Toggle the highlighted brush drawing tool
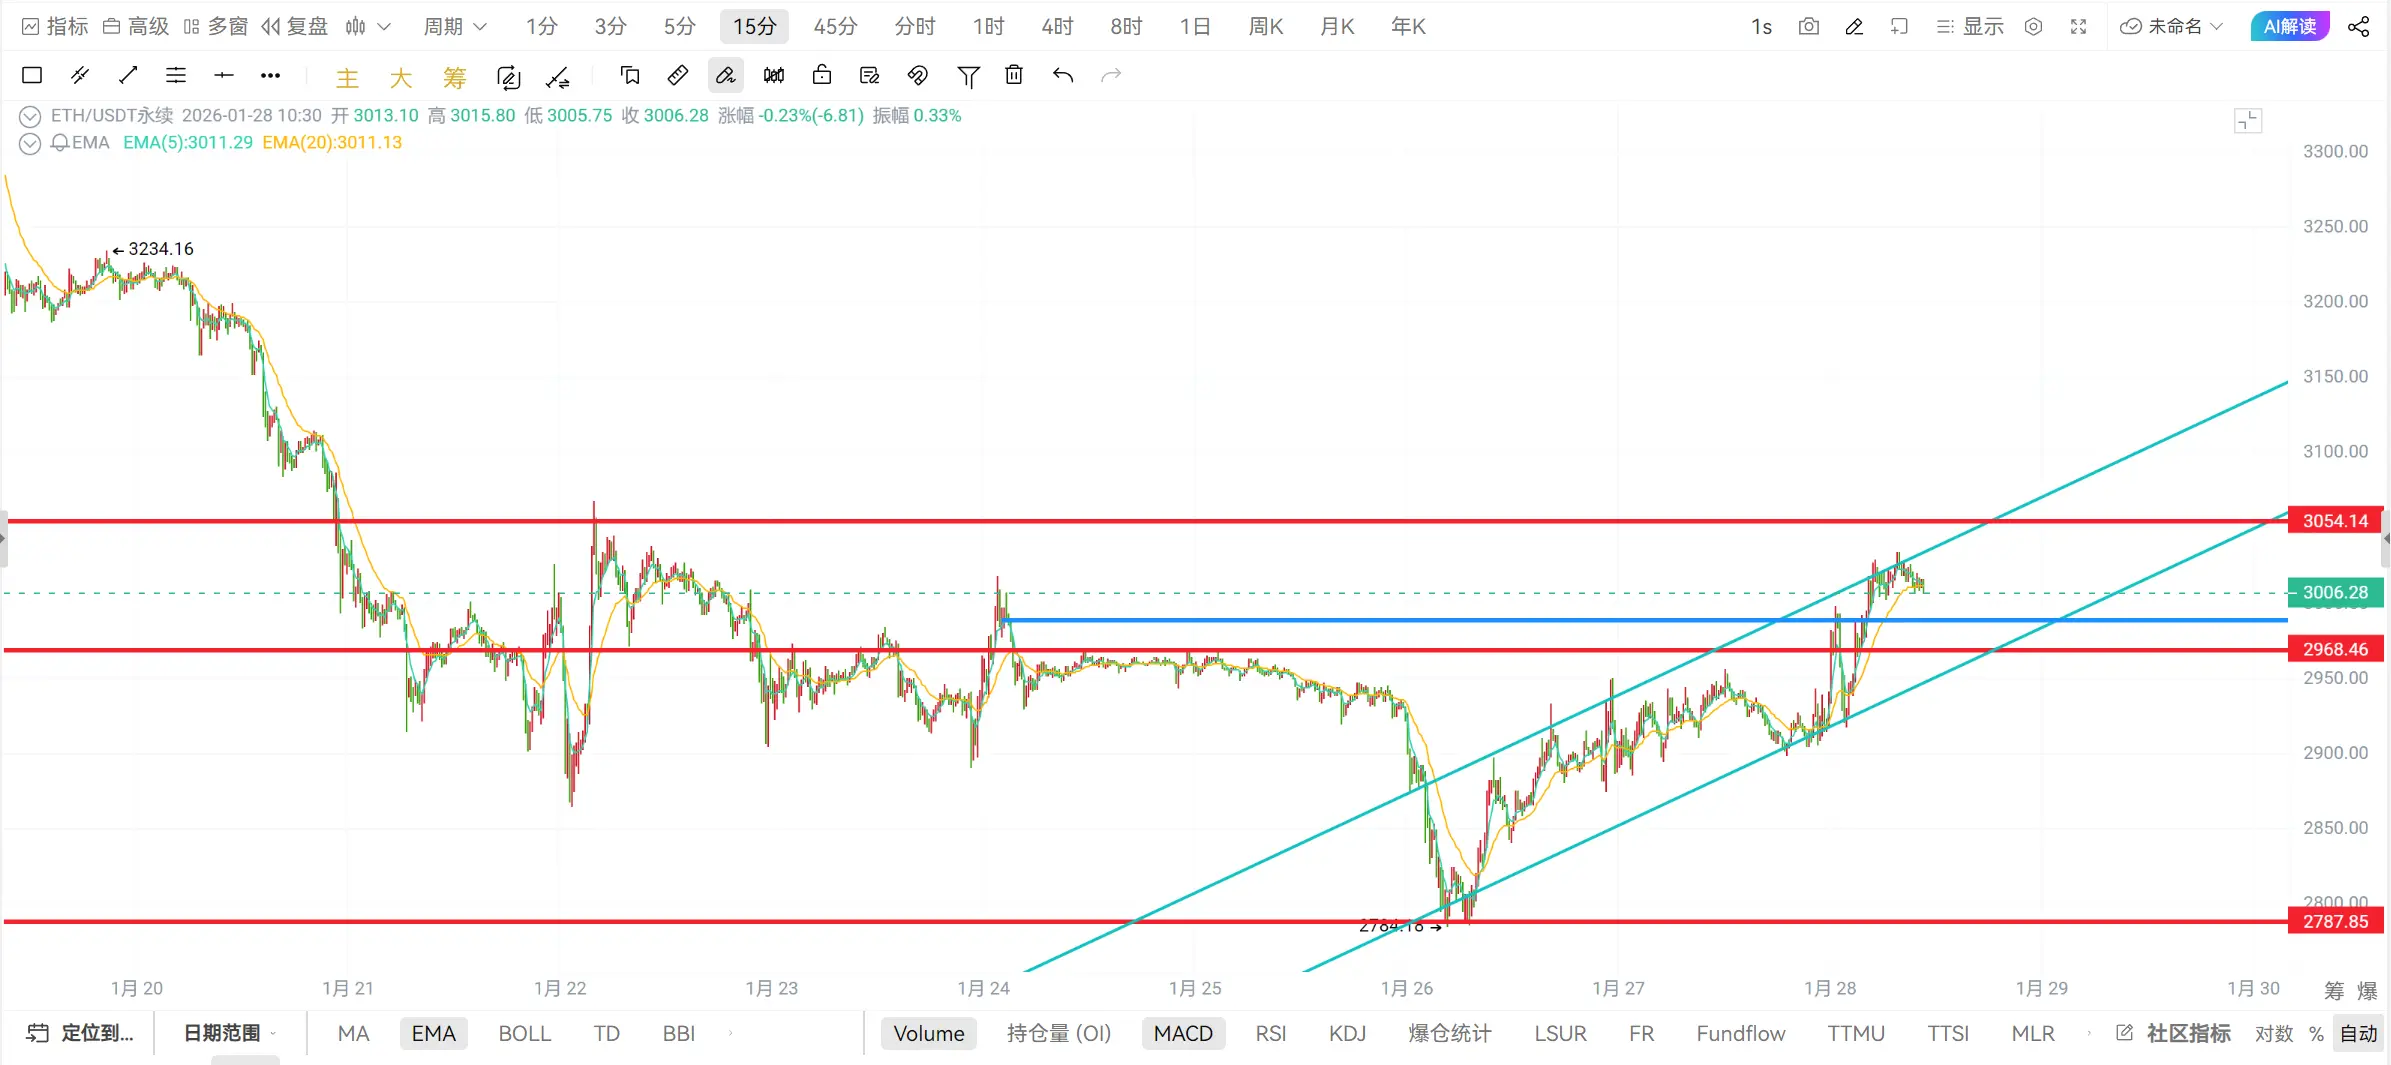The image size is (2391, 1065). click(x=725, y=75)
